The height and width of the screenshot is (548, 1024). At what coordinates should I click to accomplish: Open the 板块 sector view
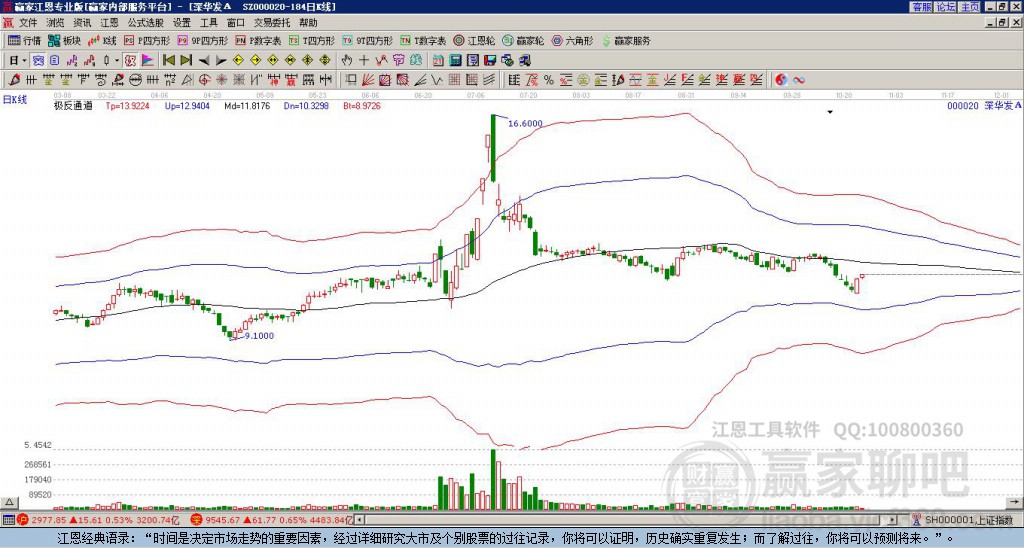point(64,40)
